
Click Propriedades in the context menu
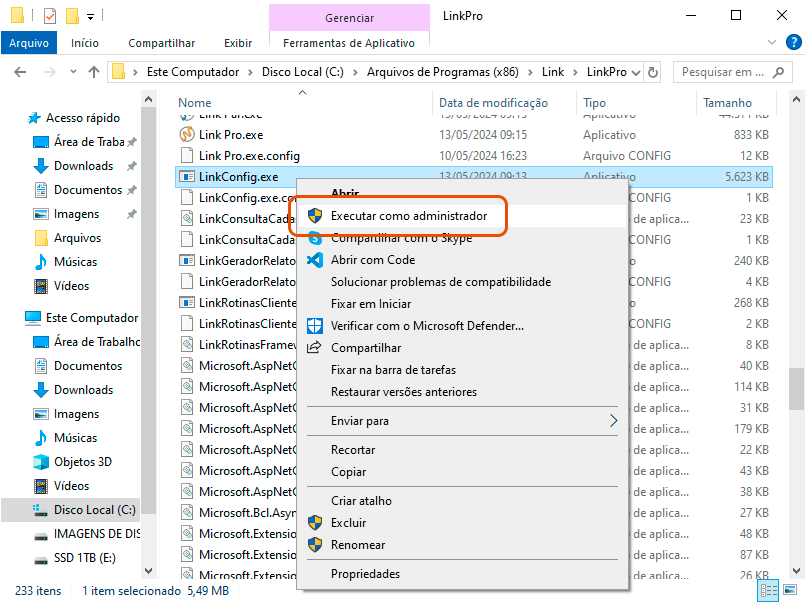pyautogui.click(x=365, y=574)
